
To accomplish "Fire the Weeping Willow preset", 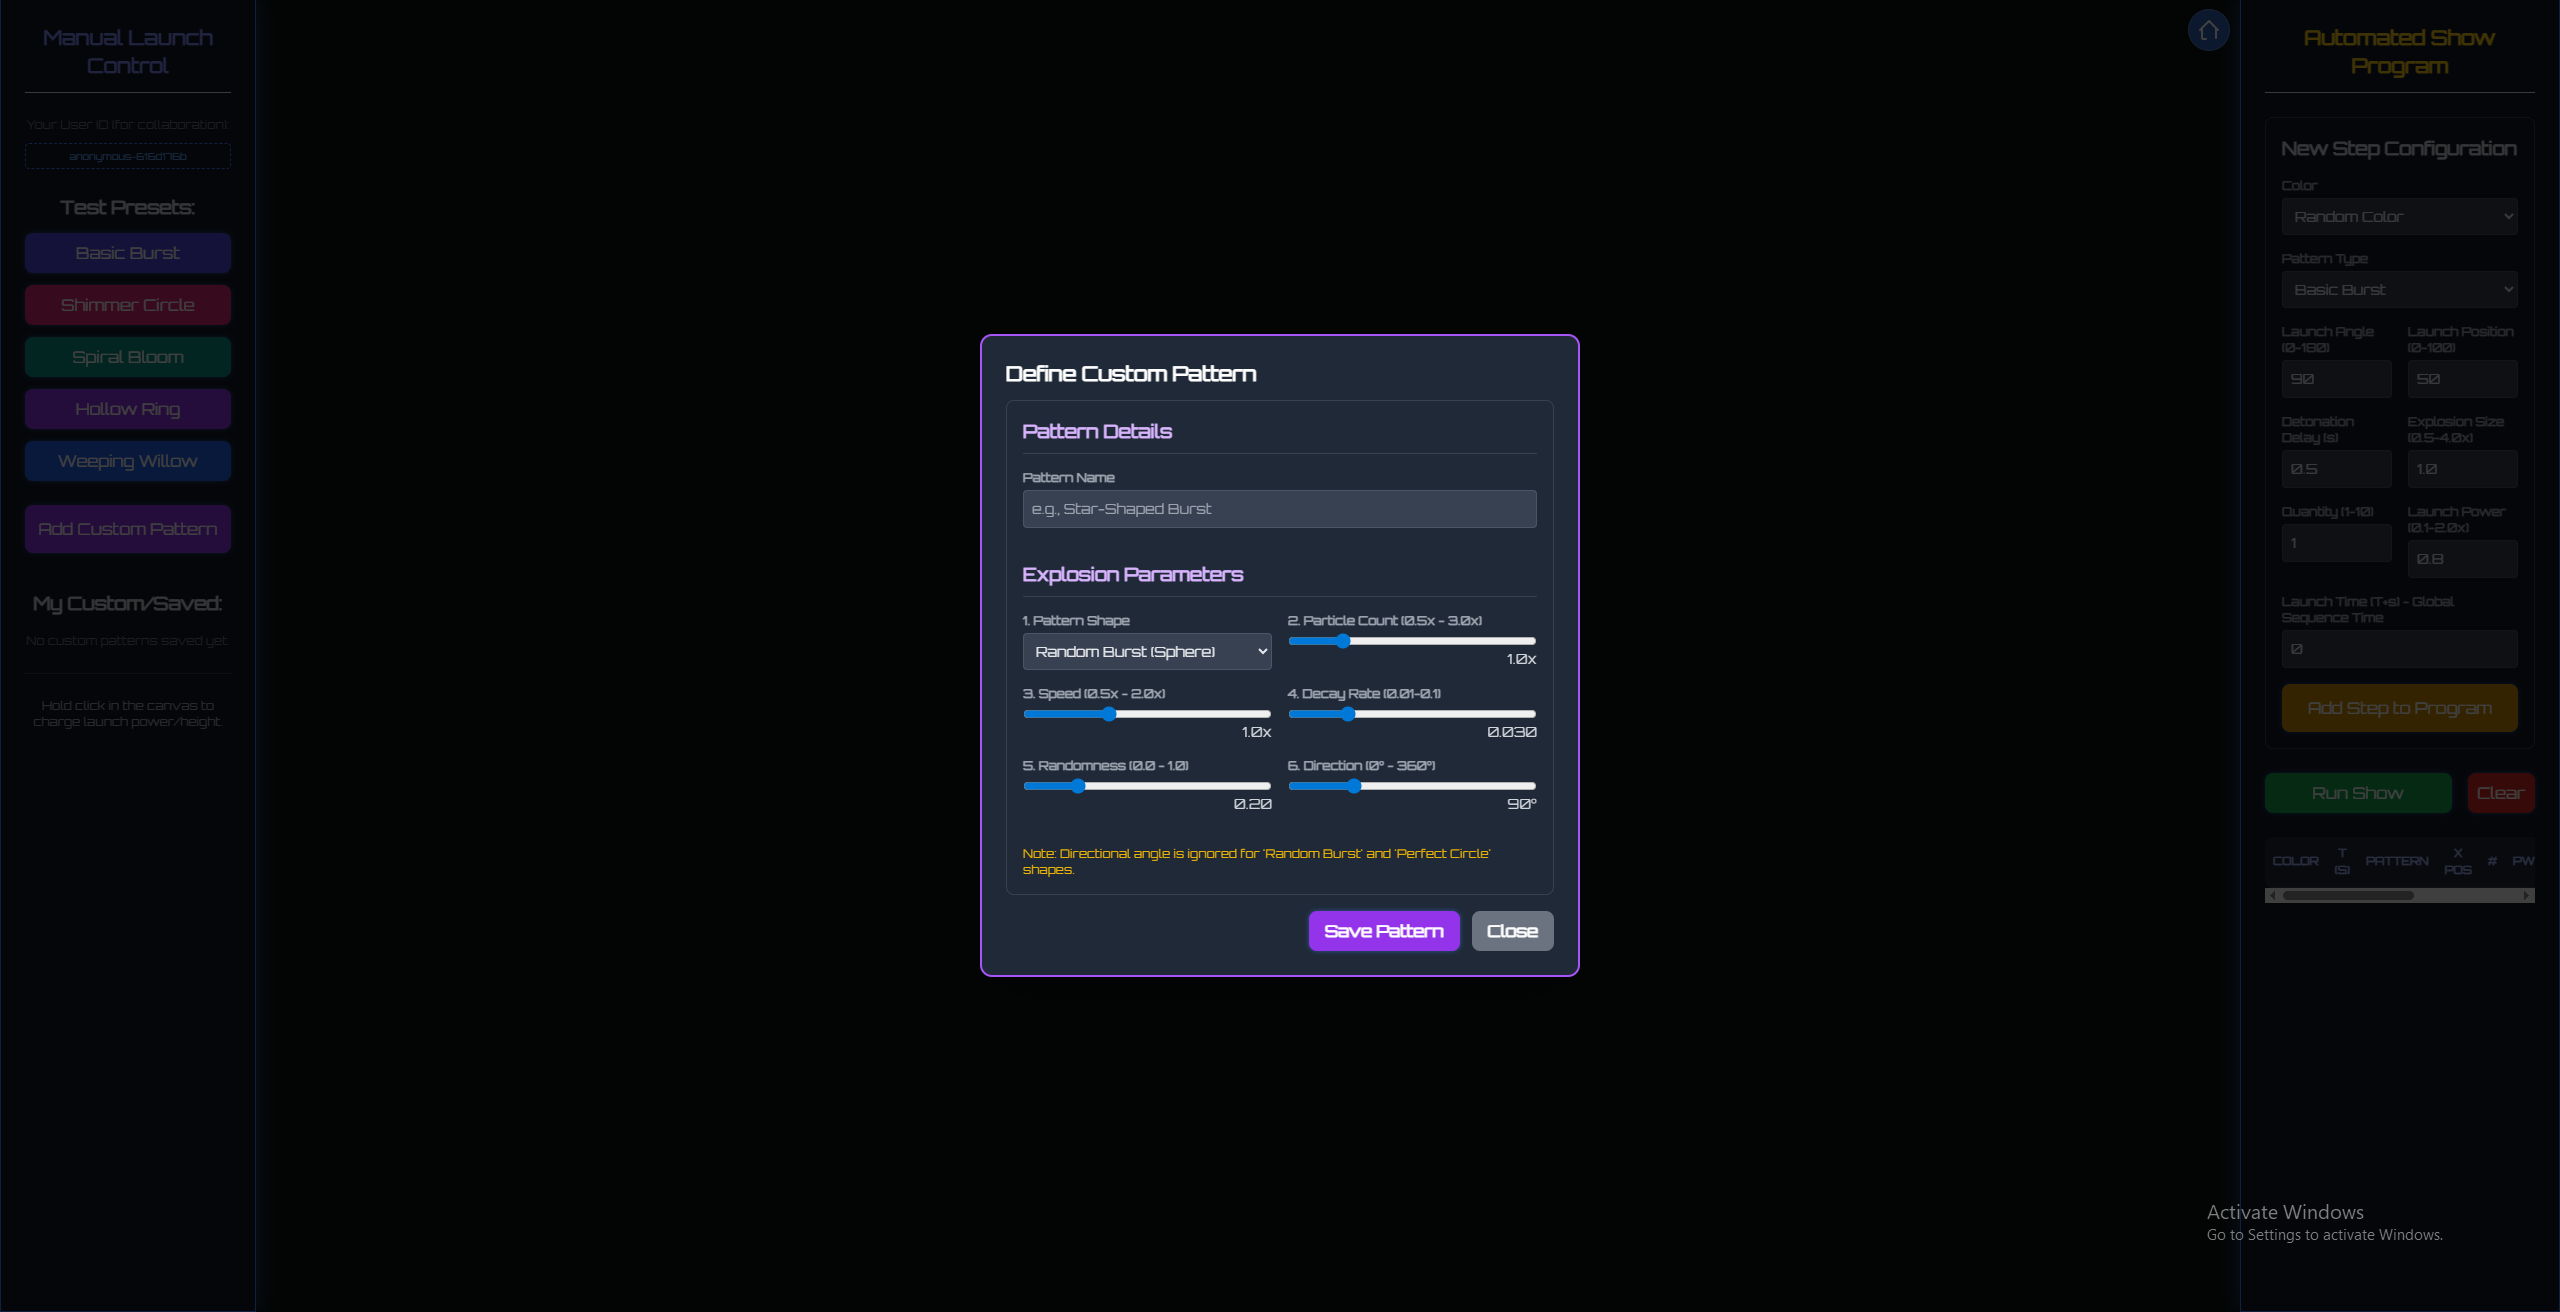I will pyautogui.click(x=128, y=461).
